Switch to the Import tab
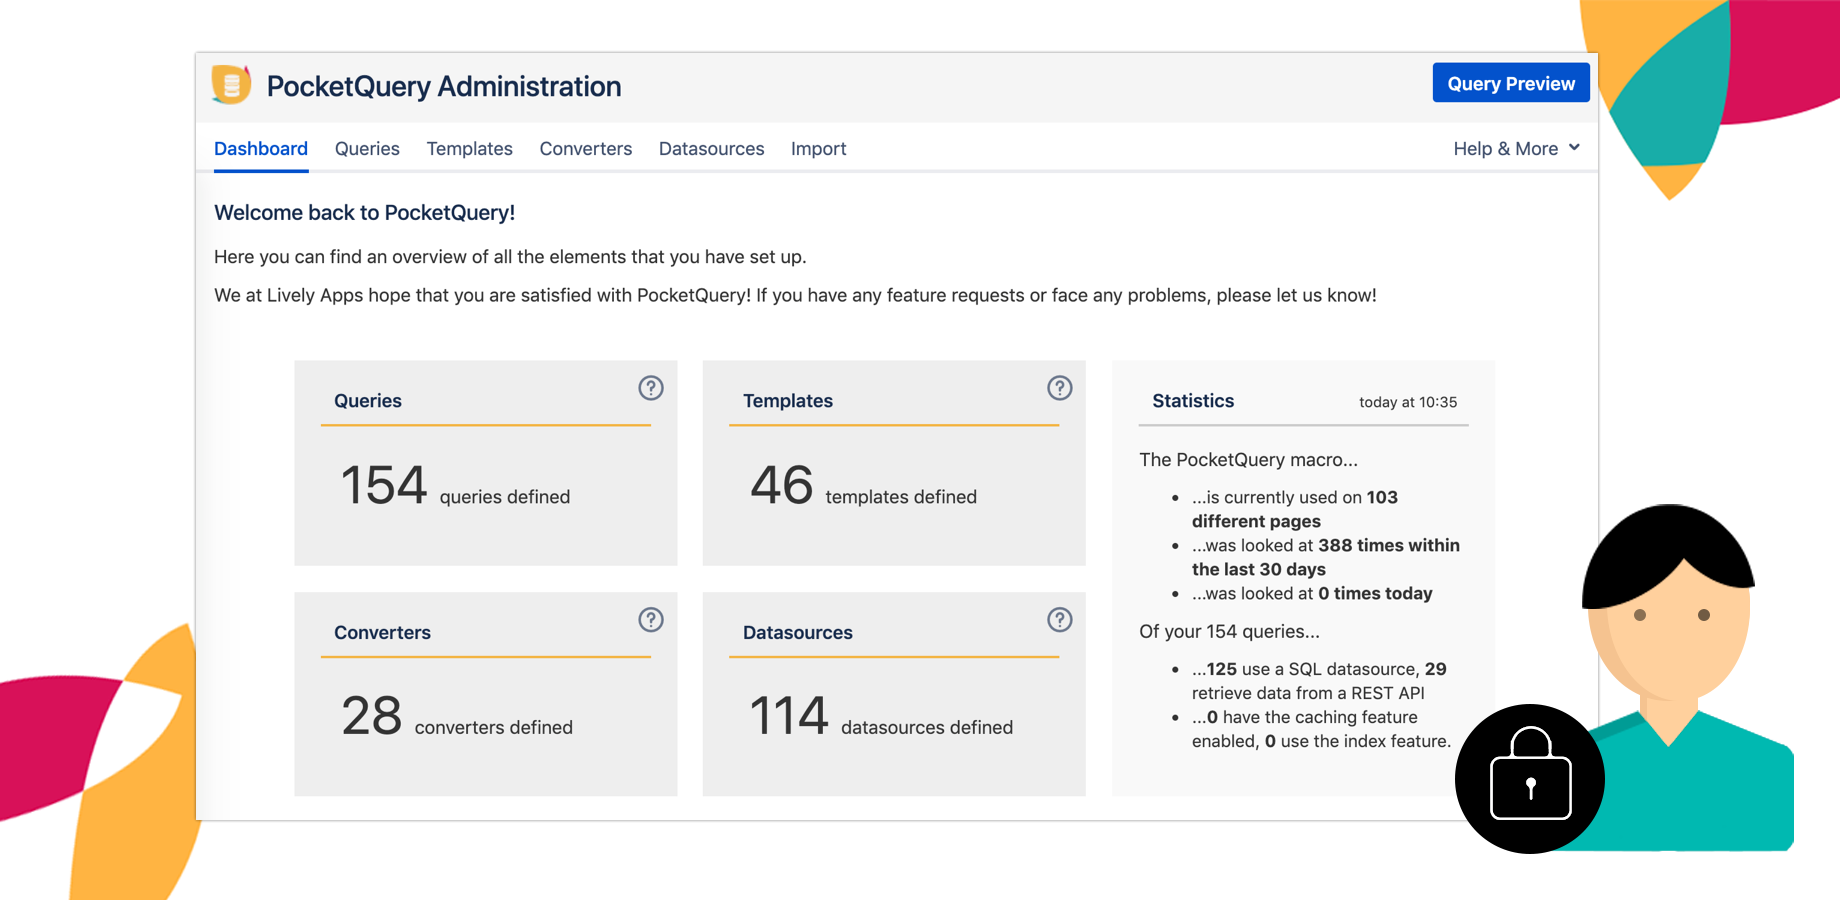 (819, 149)
